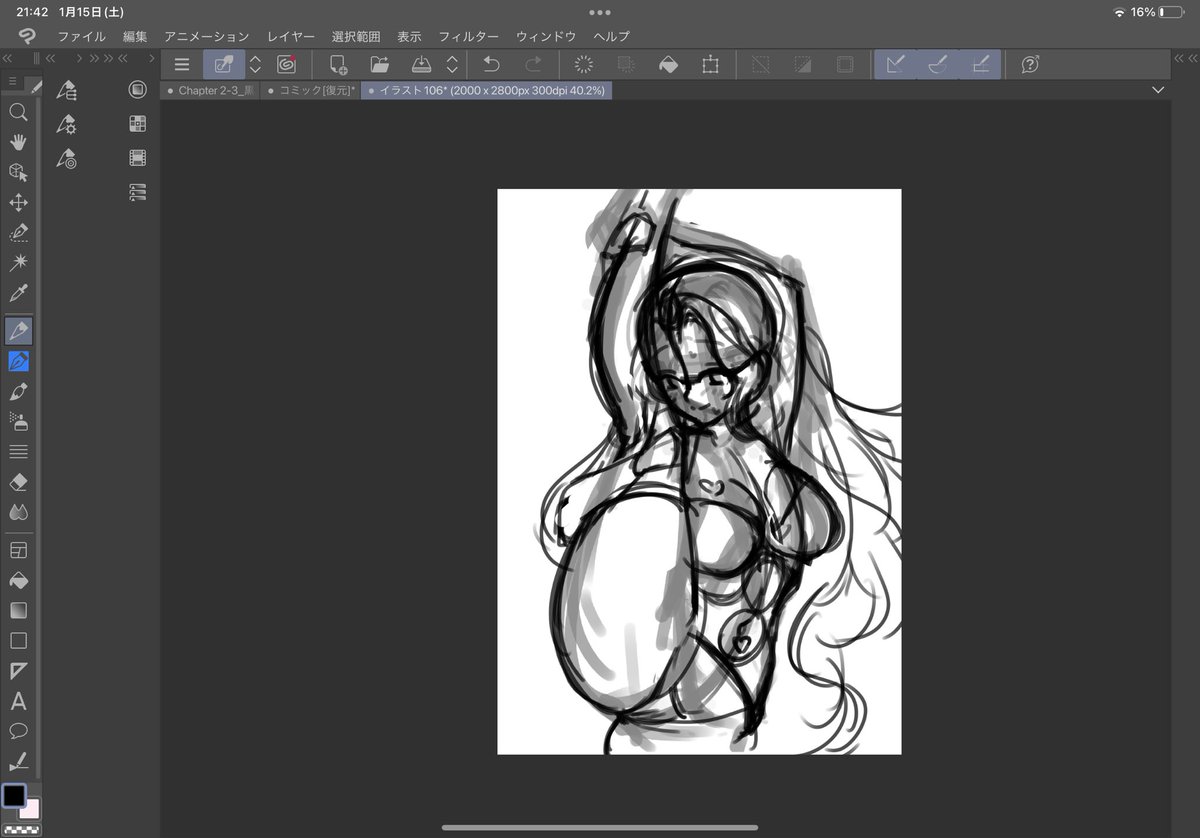Click the Fill icon in command bar
This screenshot has width=1200, height=838.
point(668,64)
